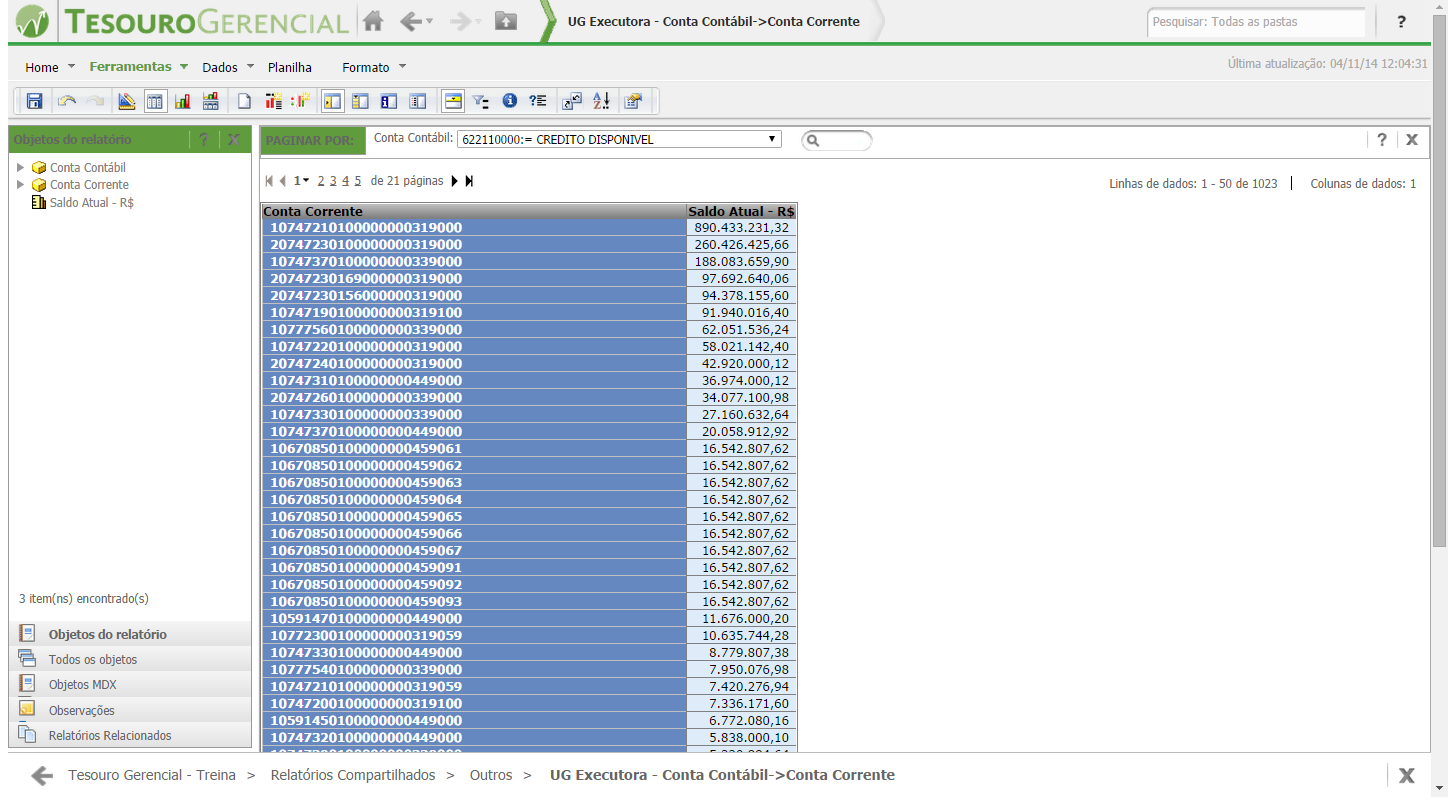The width and height of the screenshot is (1455, 804).
Task: Select the Objetos do relatório tab
Action: [130, 634]
